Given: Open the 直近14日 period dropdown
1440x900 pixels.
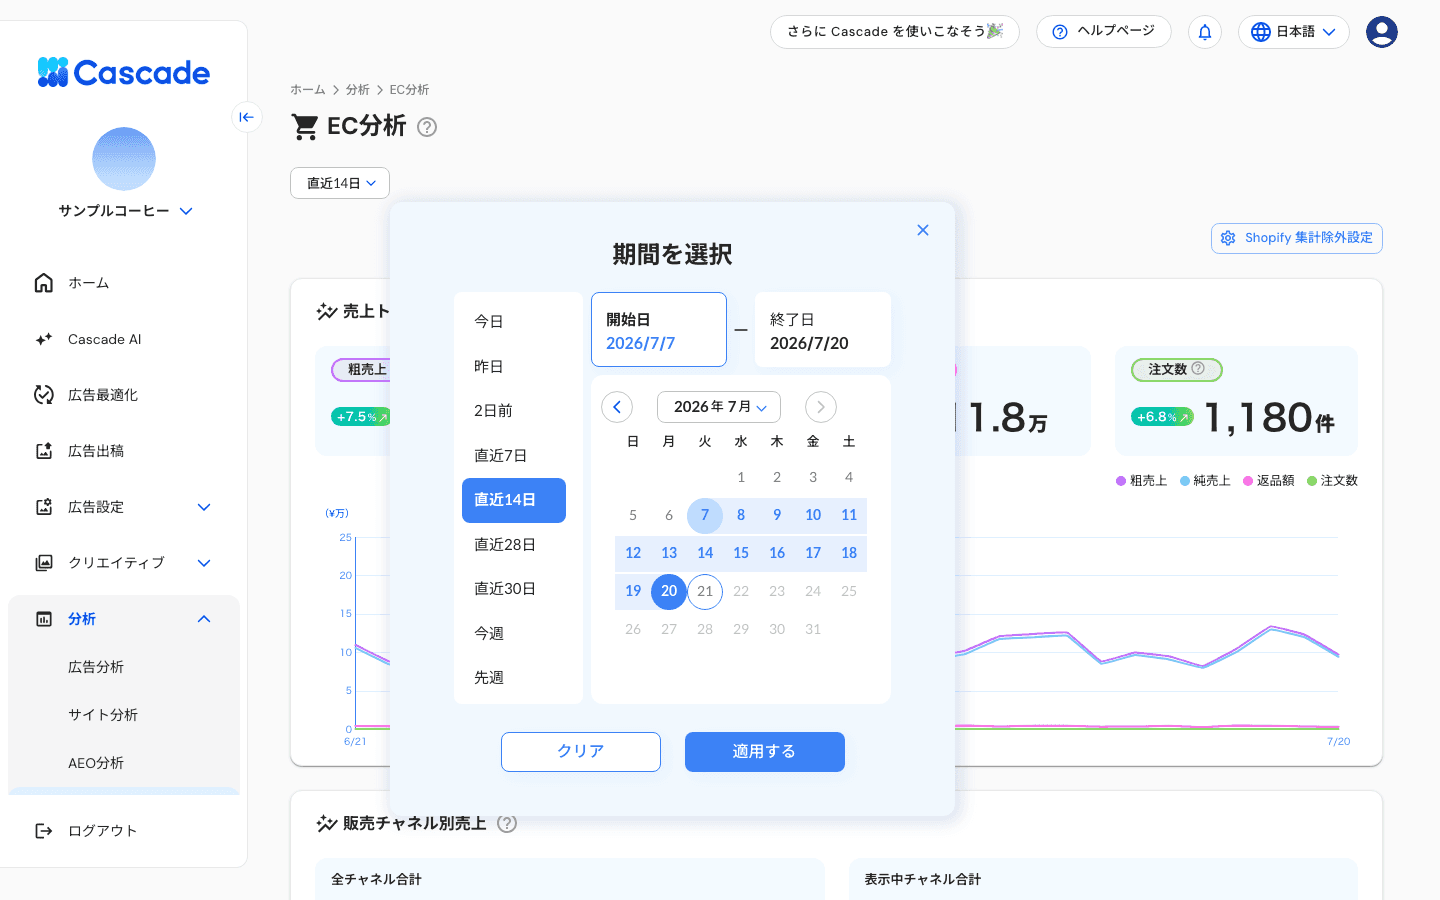Looking at the screenshot, I should (340, 183).
